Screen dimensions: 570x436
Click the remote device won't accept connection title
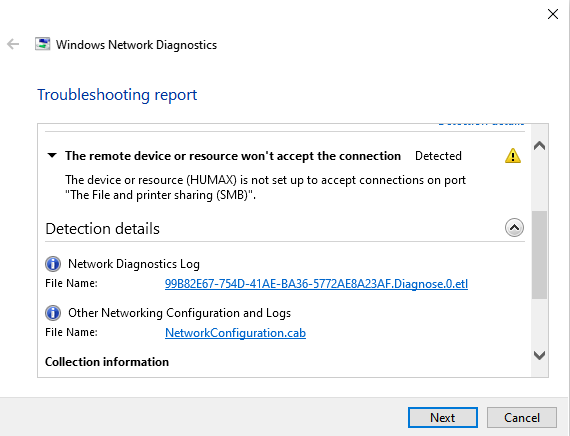(x=233, y=156)
